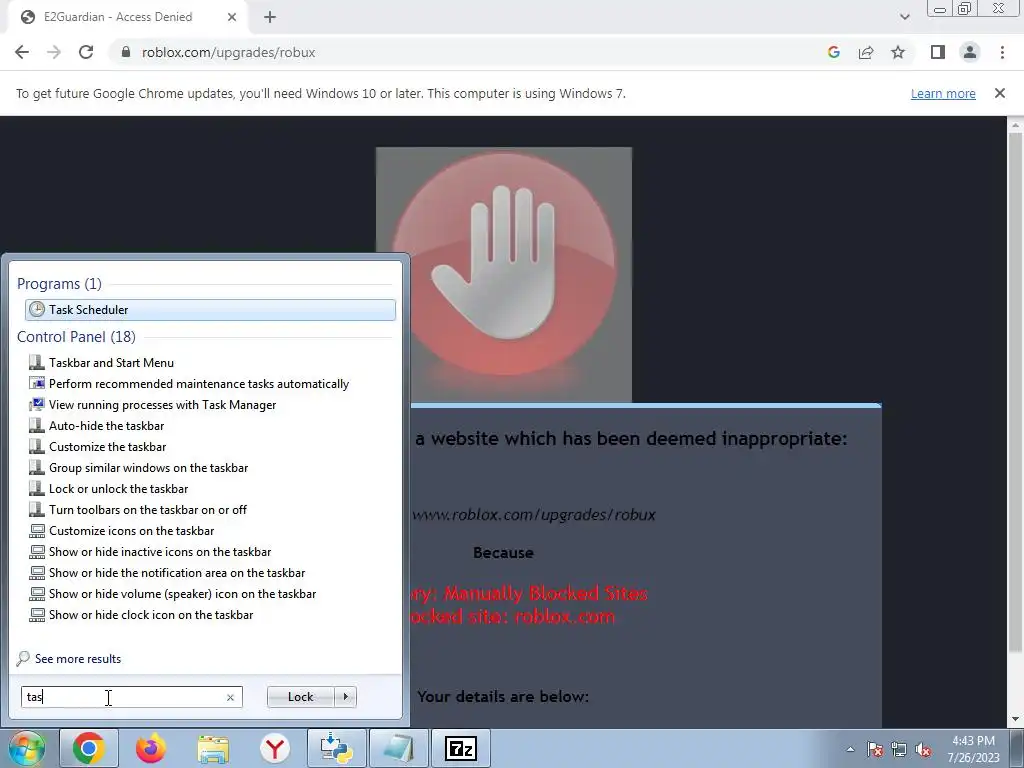The width and height of the screenshot is (1024, 768).
Task: Go back using Chrome's back arrow
Action: [x=22, y=52]
